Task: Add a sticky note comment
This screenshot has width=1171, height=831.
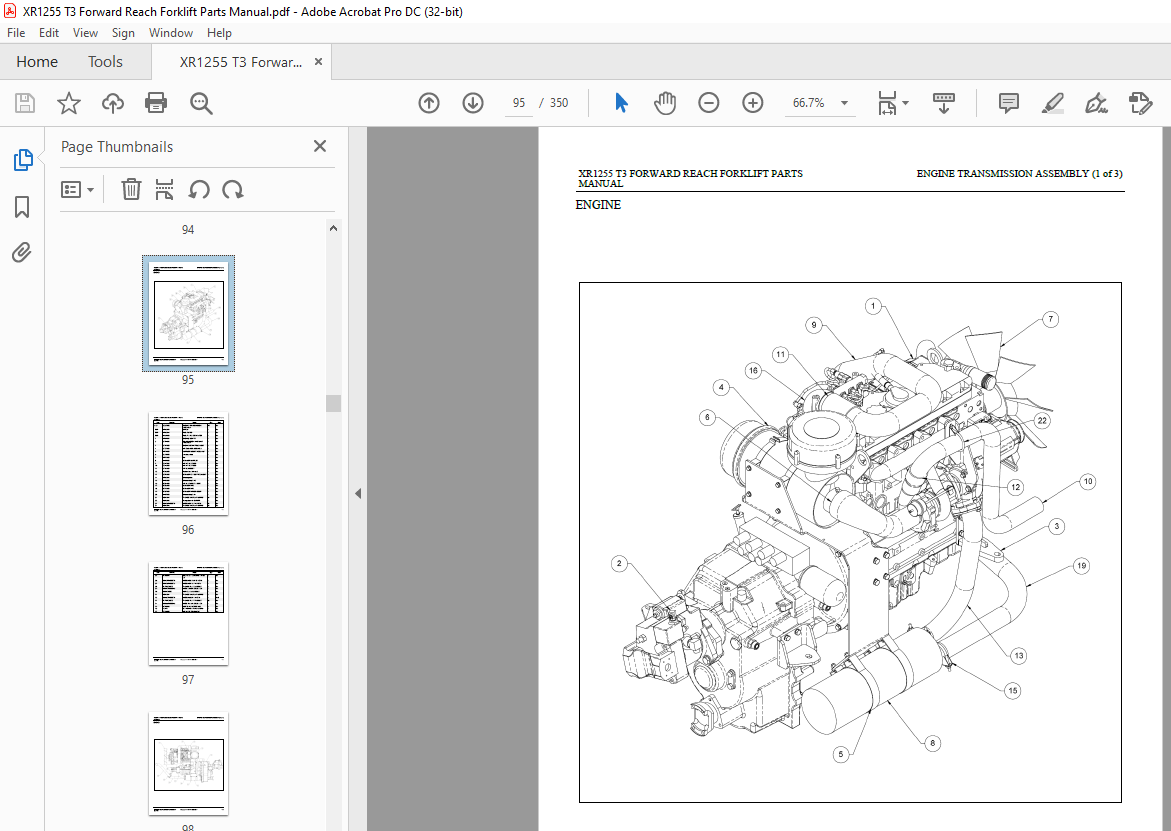Action: pos(1009,103)
